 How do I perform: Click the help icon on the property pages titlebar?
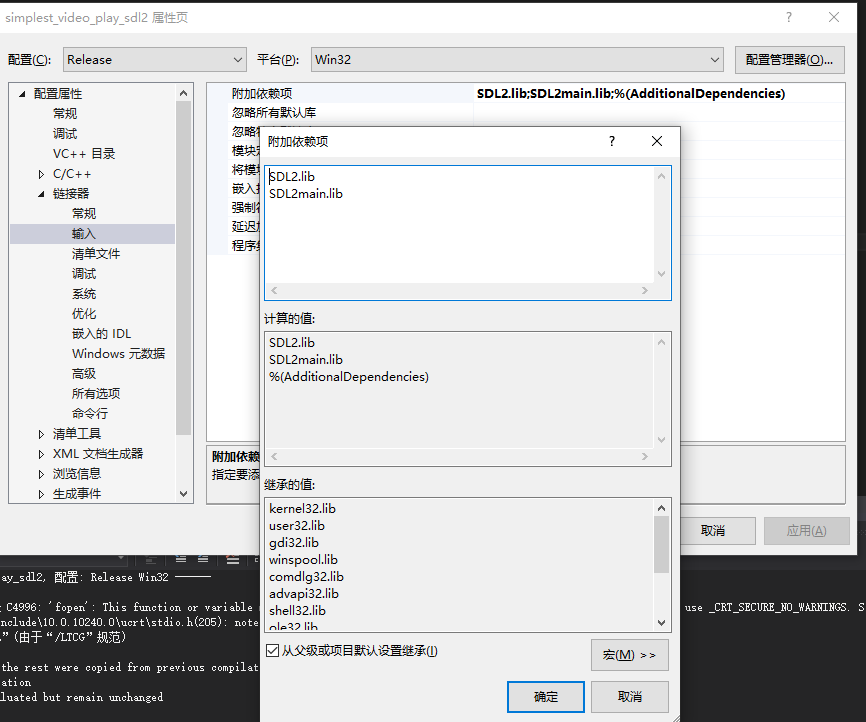pos(789,17)
